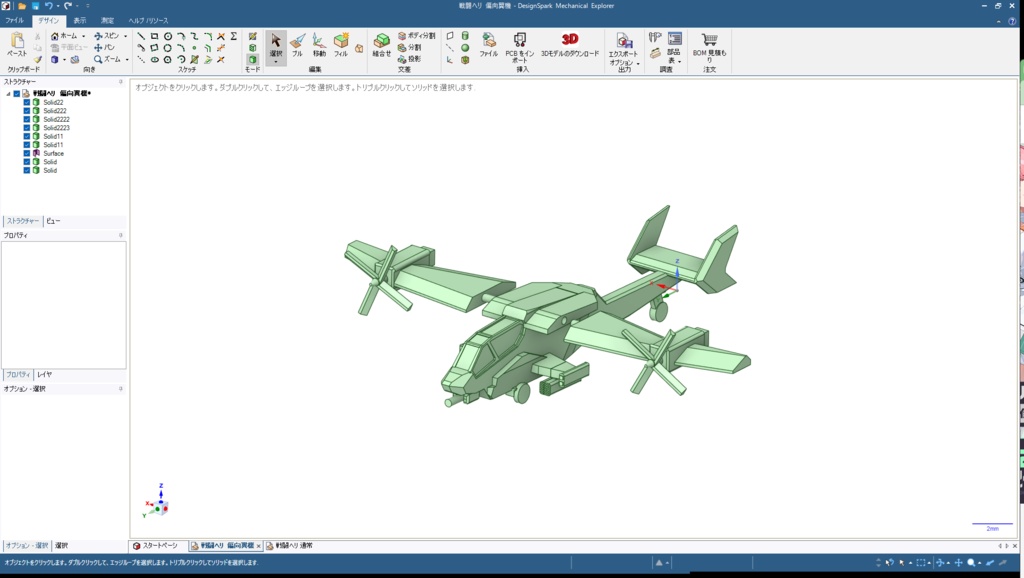Open the スタートページ document tab
The width and height of the screenshot is (1024, 578).
point(155,545)
